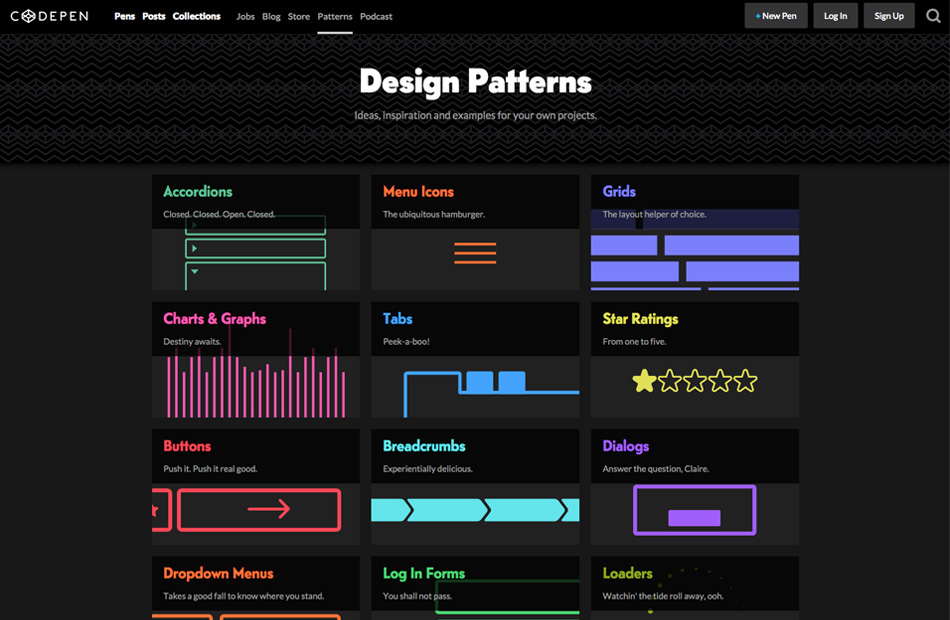
Task: Go to the Posts section
Action: point(154,16)
